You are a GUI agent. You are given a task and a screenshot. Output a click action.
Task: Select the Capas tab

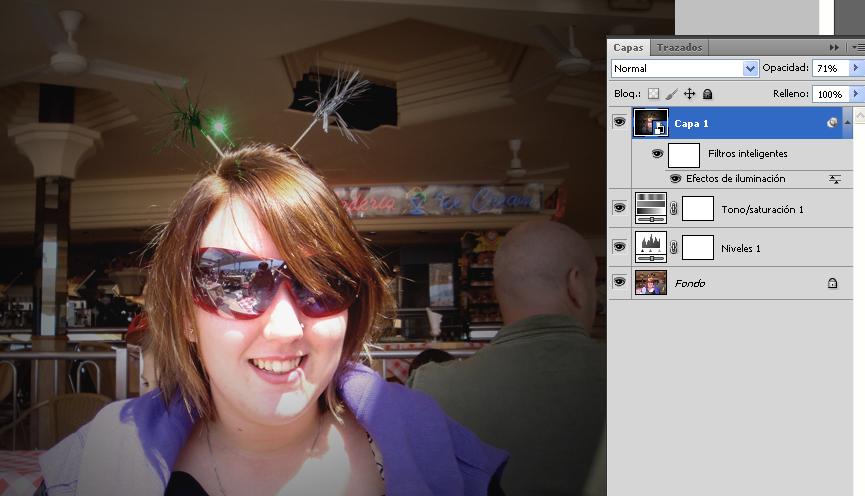pos(629,47)
